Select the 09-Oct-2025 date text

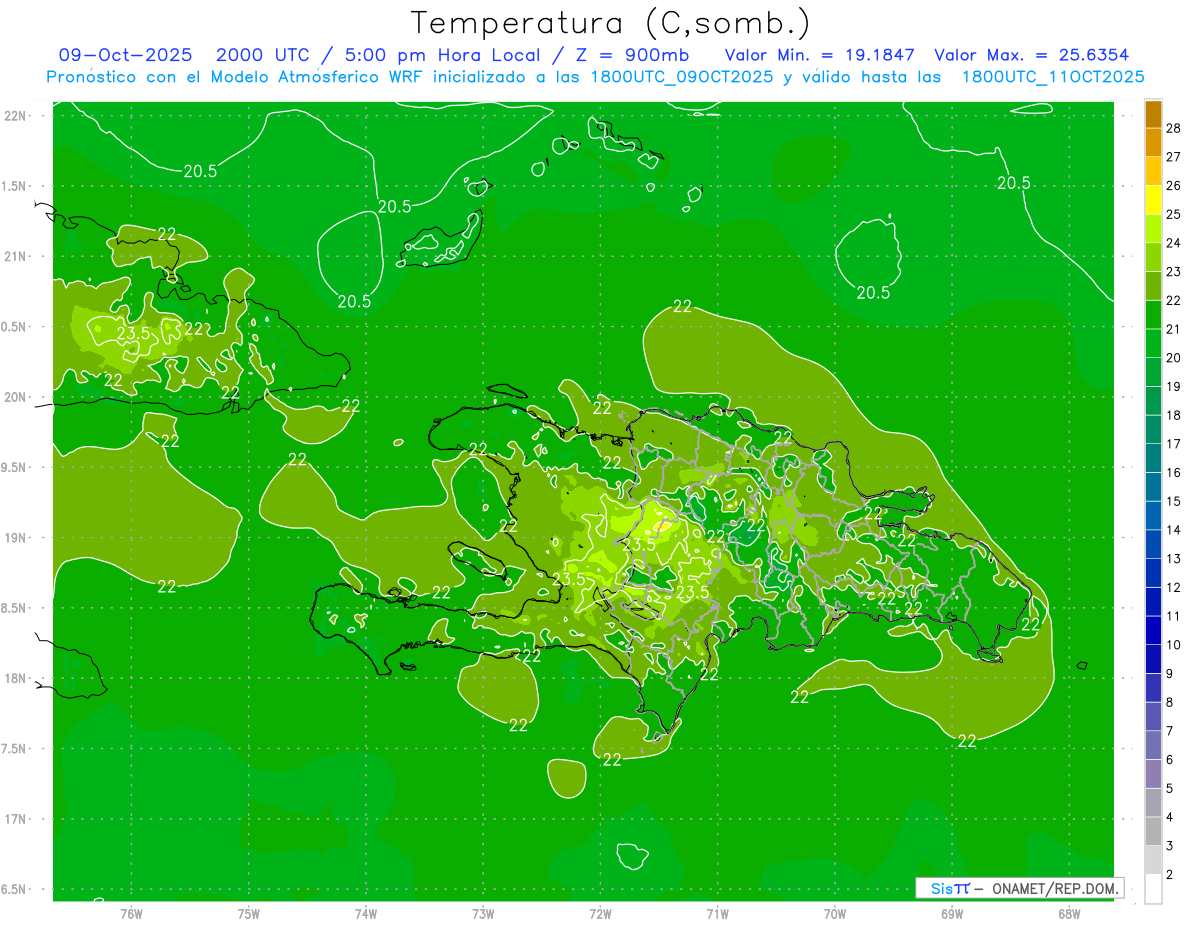coord(125,55)
